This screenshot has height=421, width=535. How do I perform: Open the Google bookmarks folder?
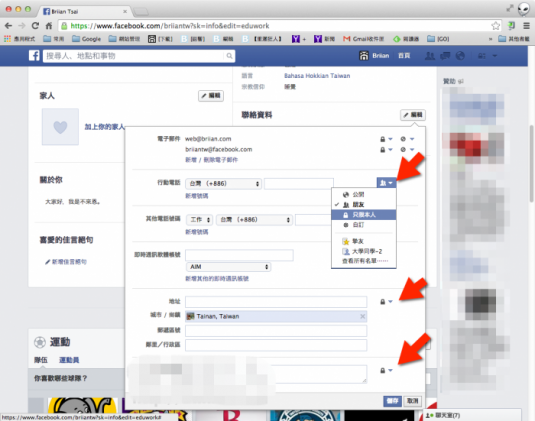pyautogui.click(x=86, y=39)
